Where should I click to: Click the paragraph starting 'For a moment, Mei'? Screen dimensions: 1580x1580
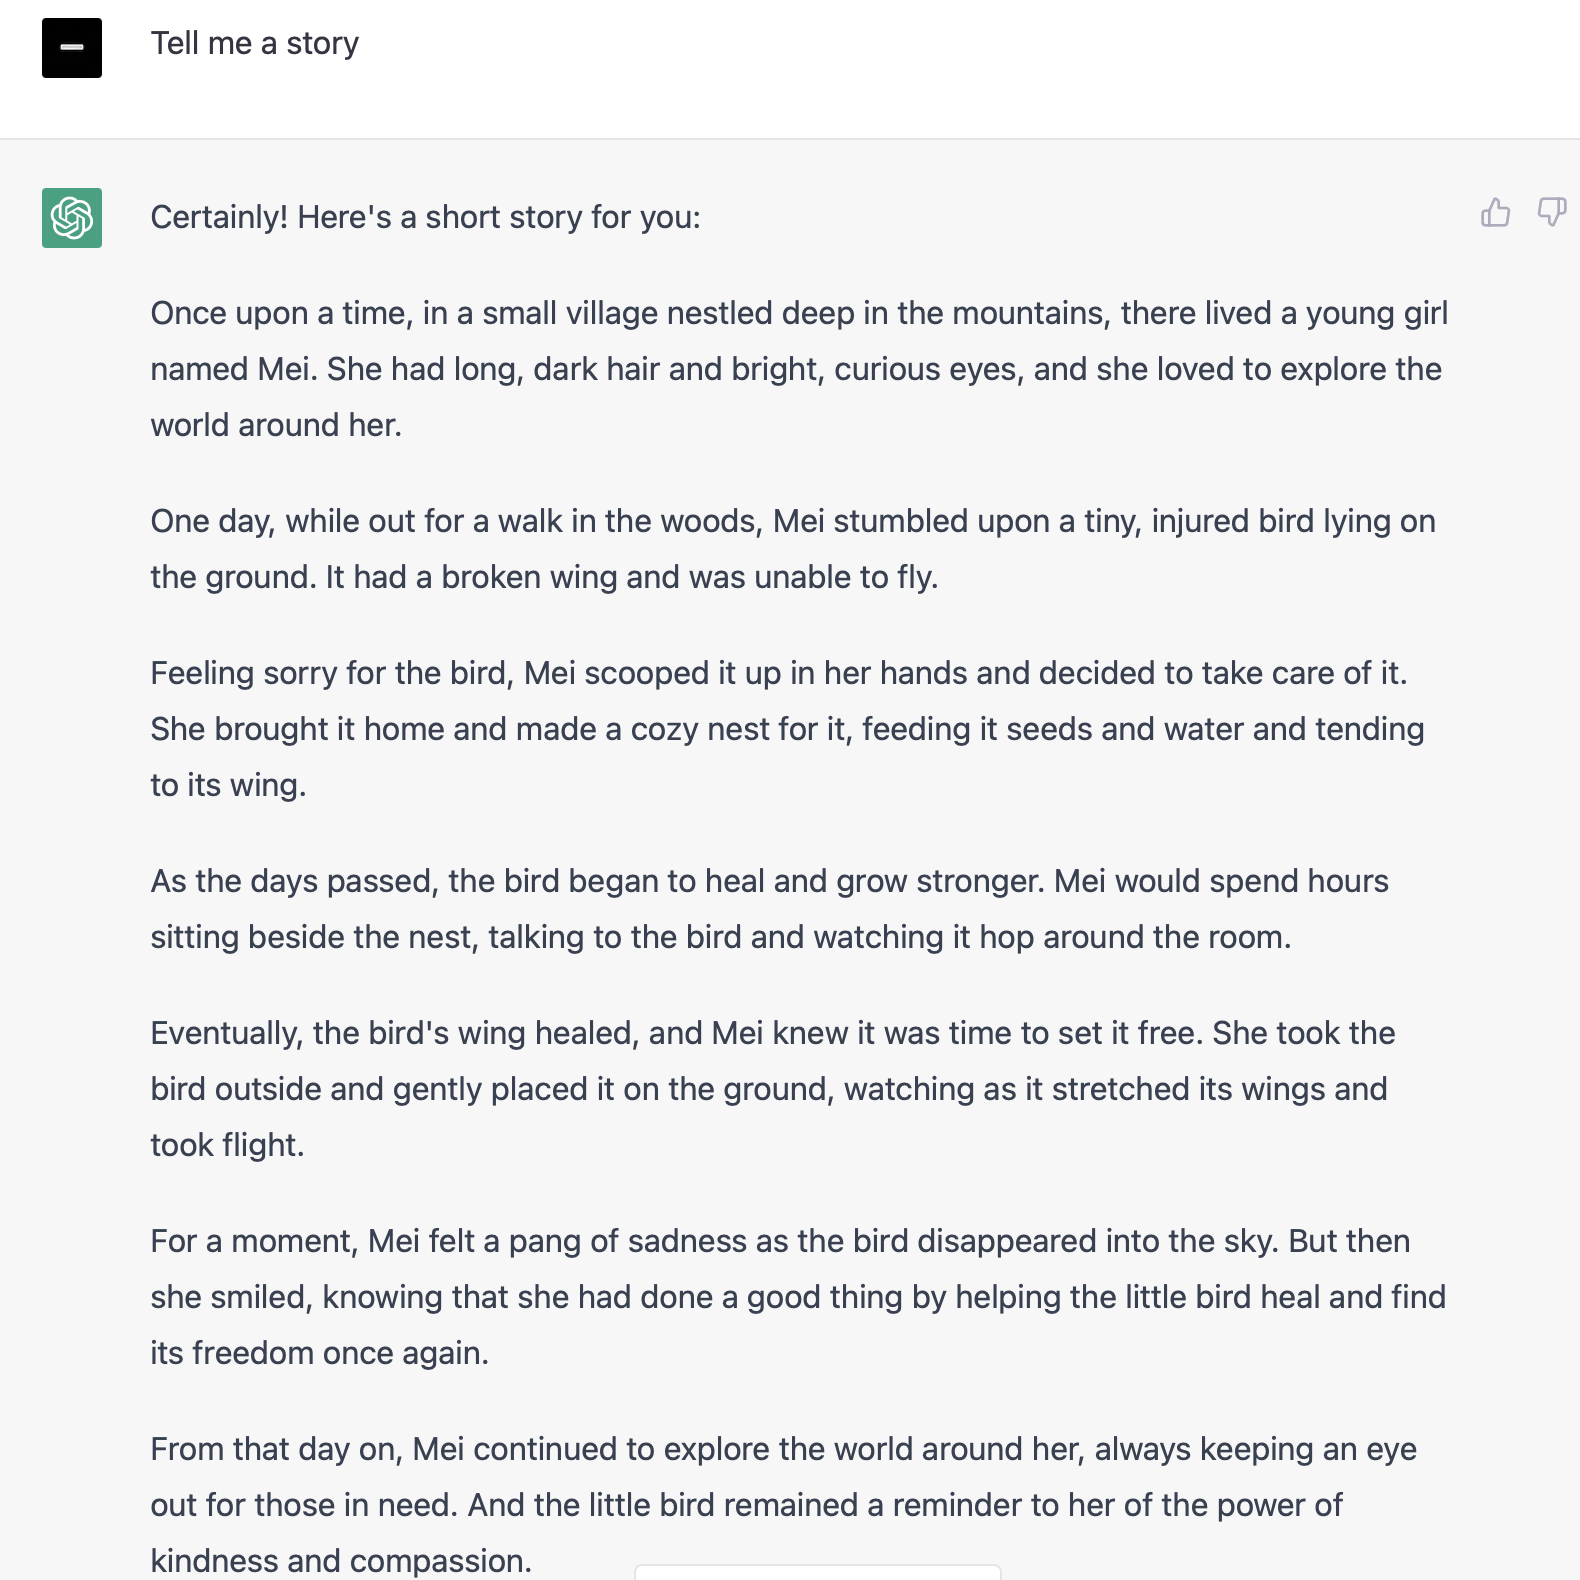pyautogui.click(x=799, y=1297)
